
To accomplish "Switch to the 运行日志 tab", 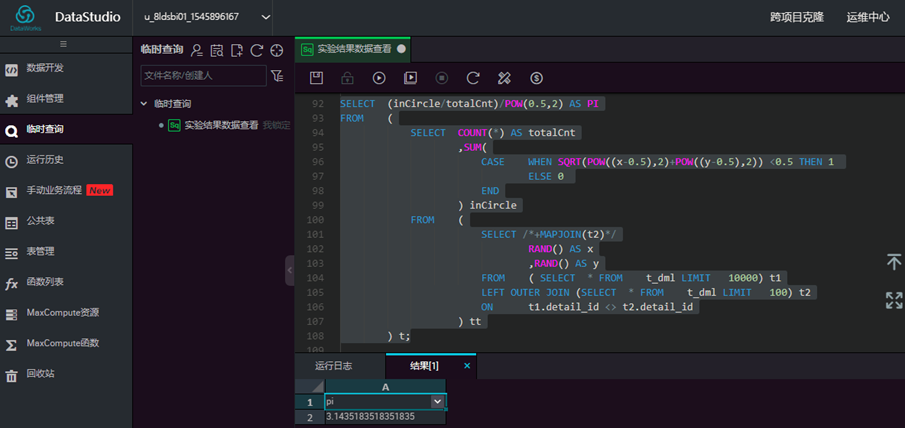I will click(334, 366).
